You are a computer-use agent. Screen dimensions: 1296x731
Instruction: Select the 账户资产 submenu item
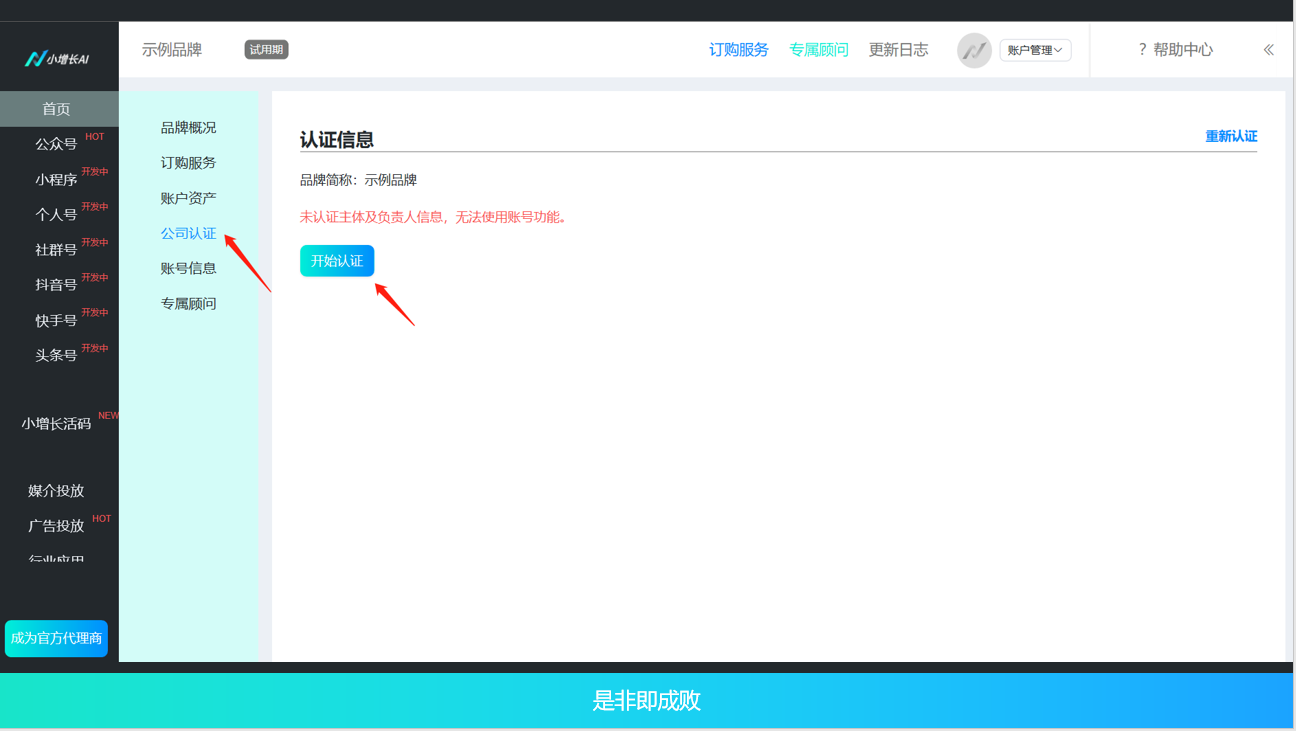(x=188, y=198)
